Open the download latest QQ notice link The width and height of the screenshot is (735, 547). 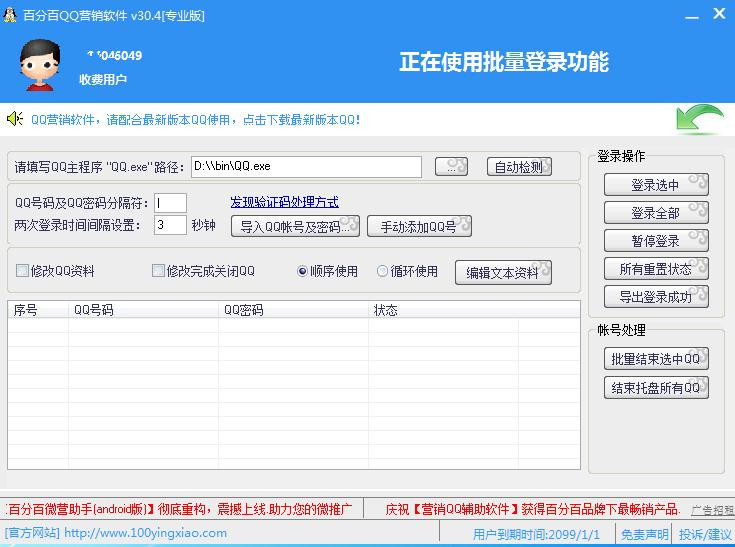pyautogui.click(x=195, y=120)
